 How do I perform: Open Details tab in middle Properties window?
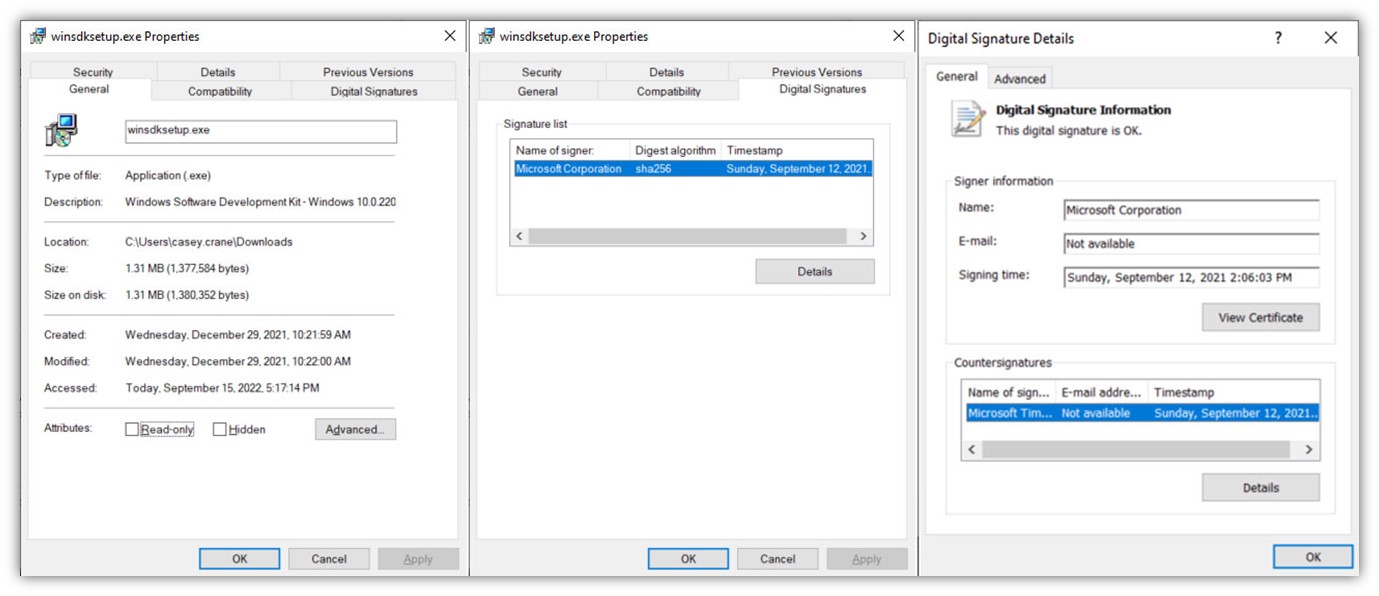(x=667, y=72)
